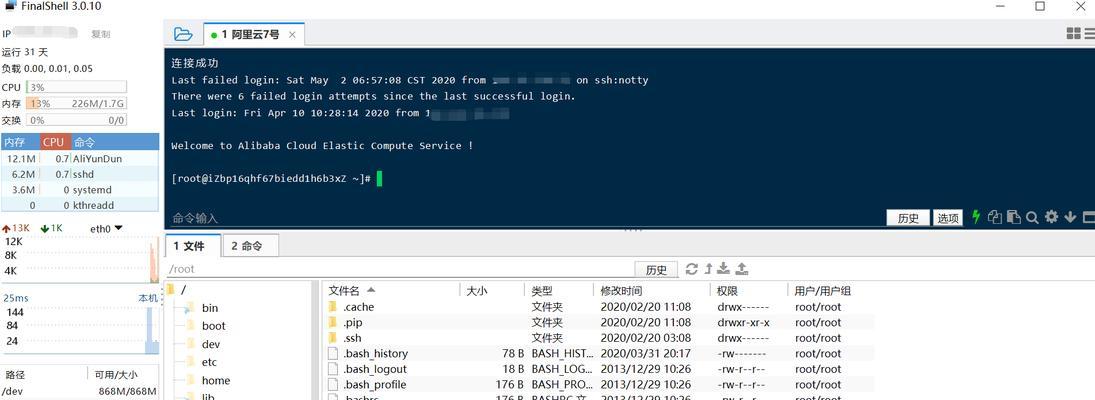Click the down-arrow icon in terminal toolbar
1095x400 pixels.
(x=1070, y=217)
